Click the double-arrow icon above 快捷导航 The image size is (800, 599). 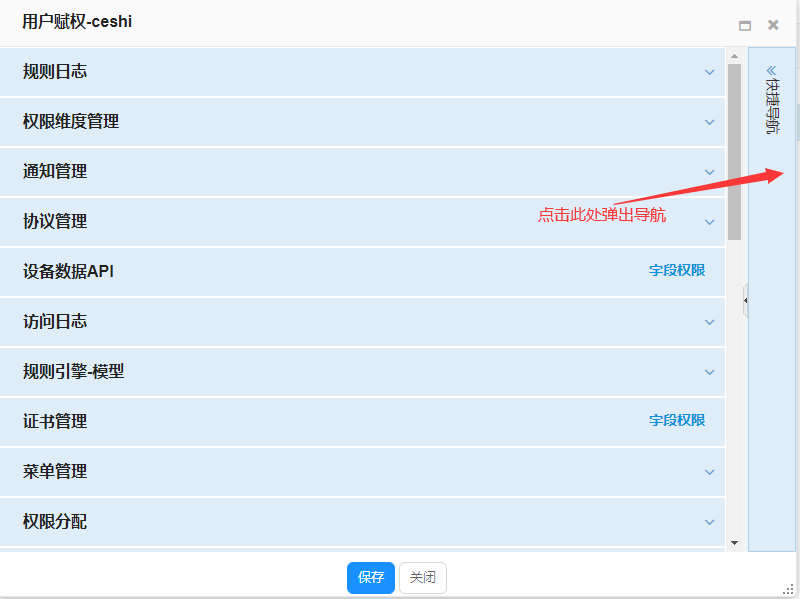pyautogui.click(x=771, y=70)
